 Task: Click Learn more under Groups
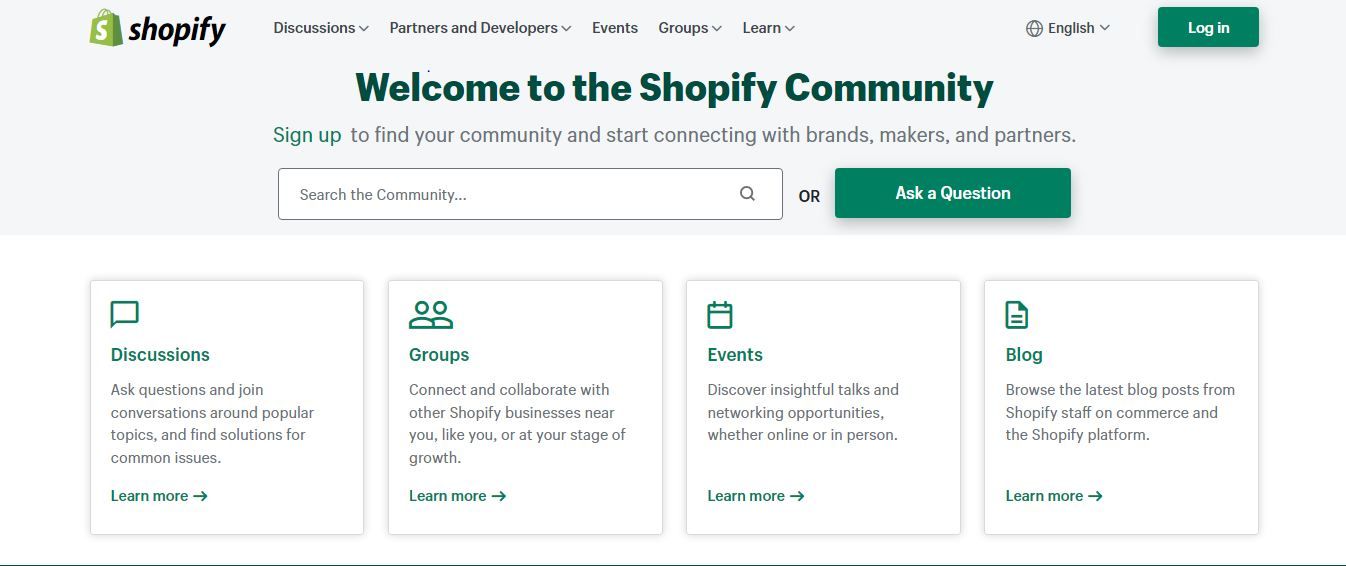(458, 496)
